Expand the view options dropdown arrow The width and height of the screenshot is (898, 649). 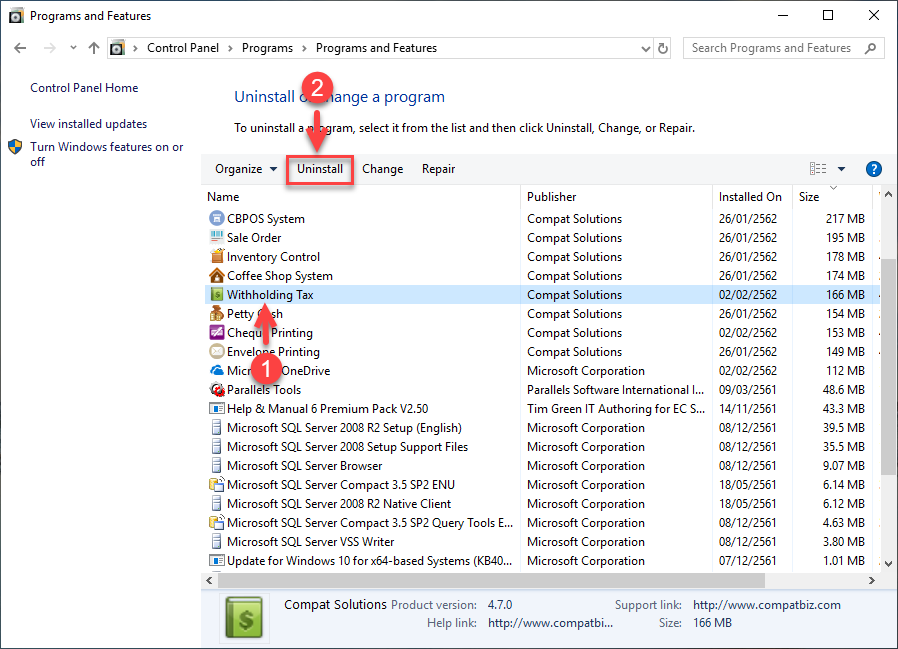(x=841, y=169)
